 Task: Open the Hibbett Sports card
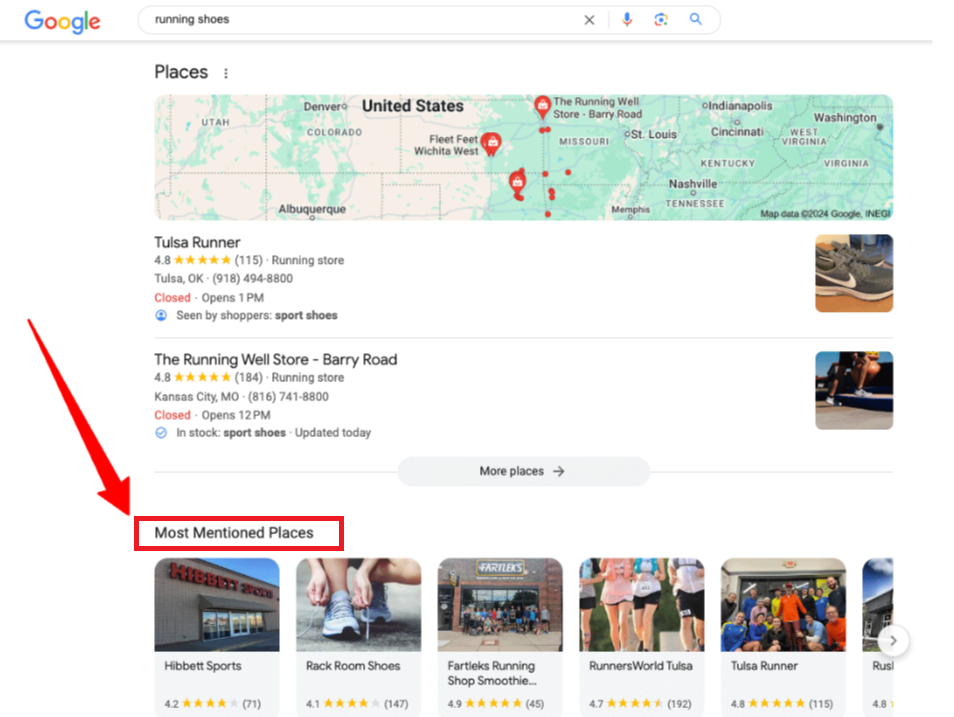(217, 637)
